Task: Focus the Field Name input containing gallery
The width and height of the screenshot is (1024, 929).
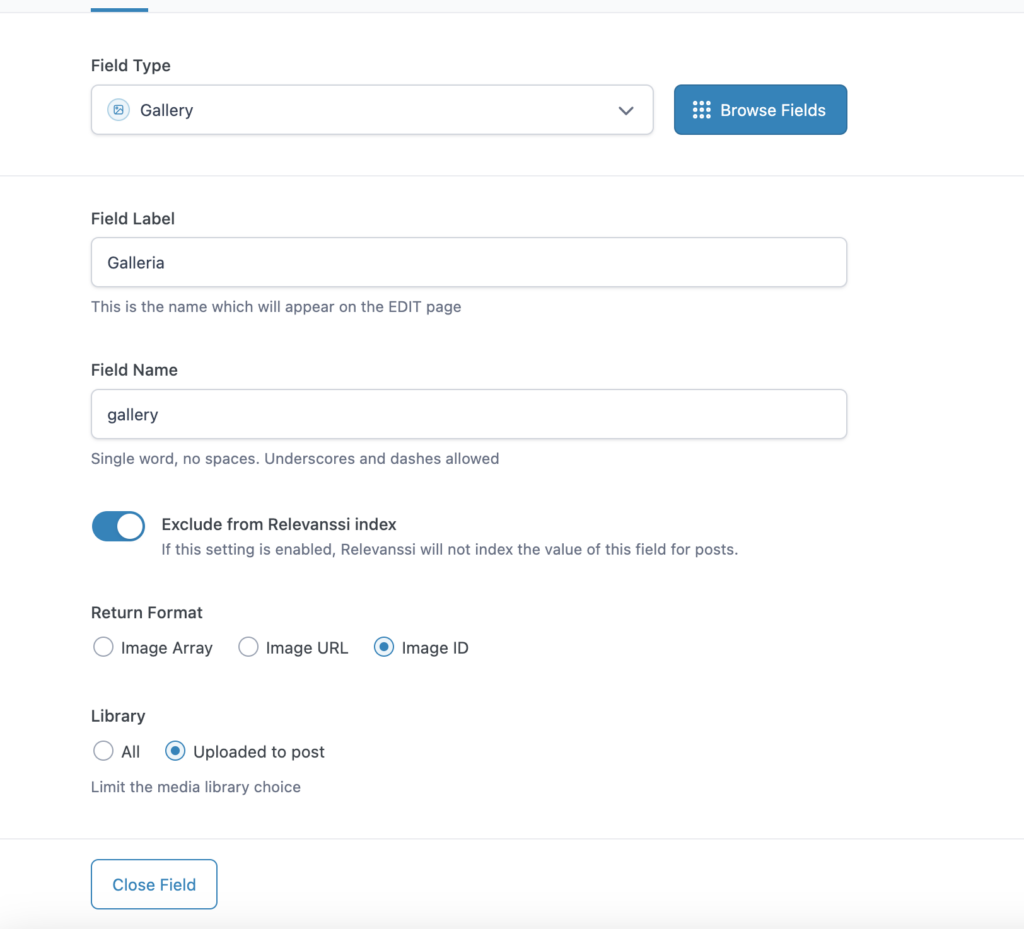Action: tap(469, 414)
